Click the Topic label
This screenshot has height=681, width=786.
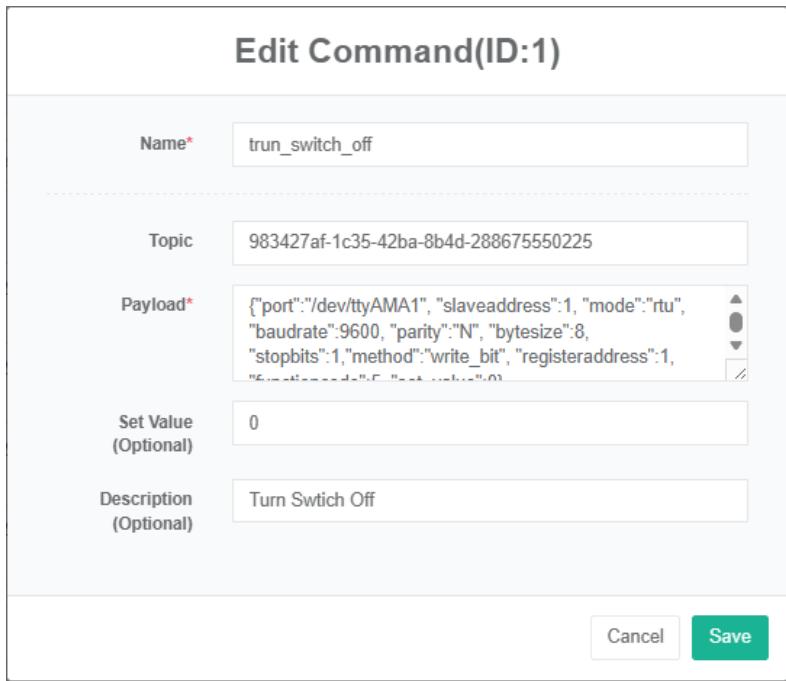click(174, 242)
